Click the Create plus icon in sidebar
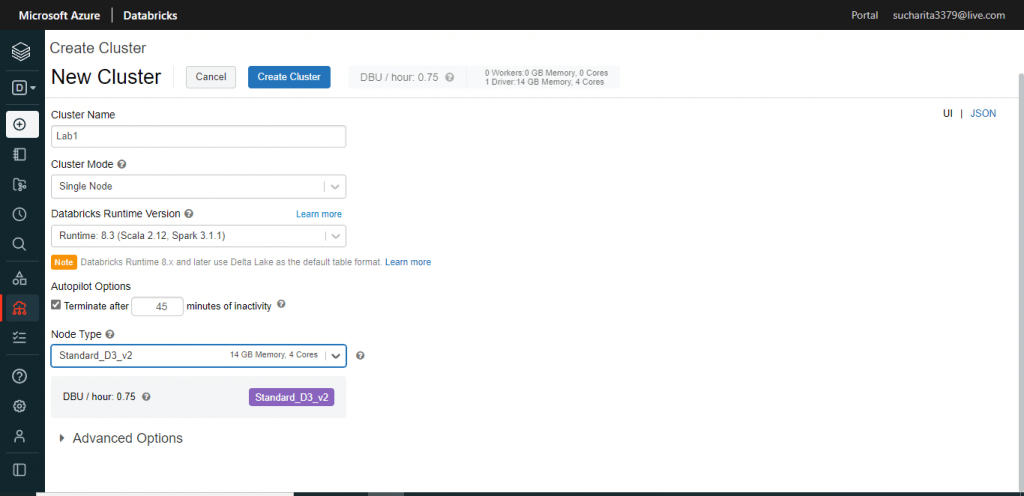This screenshot has height=496, width=1024. [22, 124]
